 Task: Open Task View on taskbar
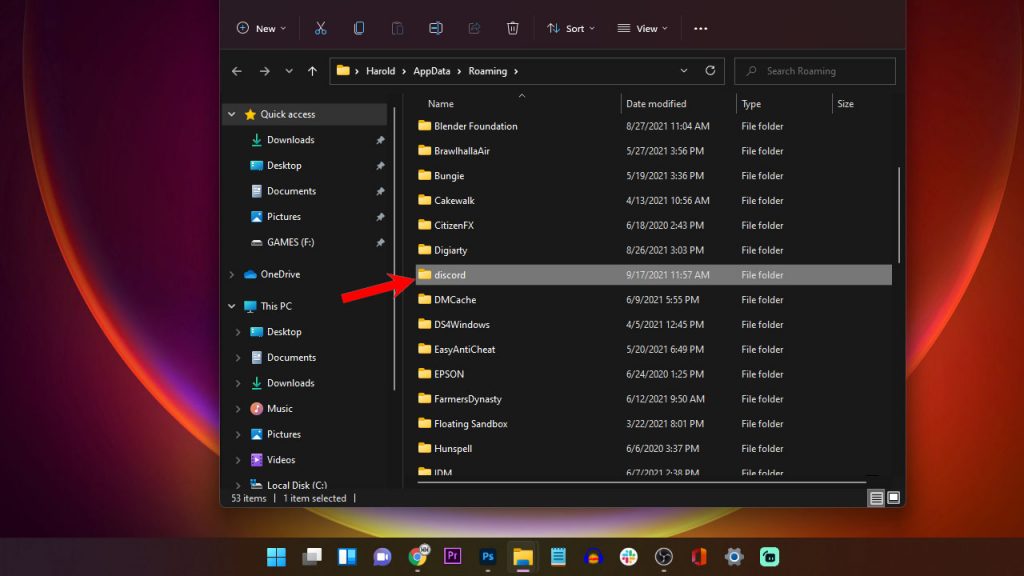coord(312,556)
